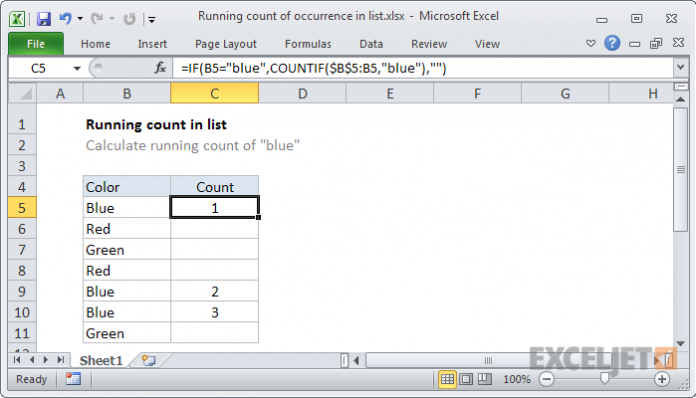Select cell C9 containing 2
The image size is (696, 398).
(x=214, y=292)
